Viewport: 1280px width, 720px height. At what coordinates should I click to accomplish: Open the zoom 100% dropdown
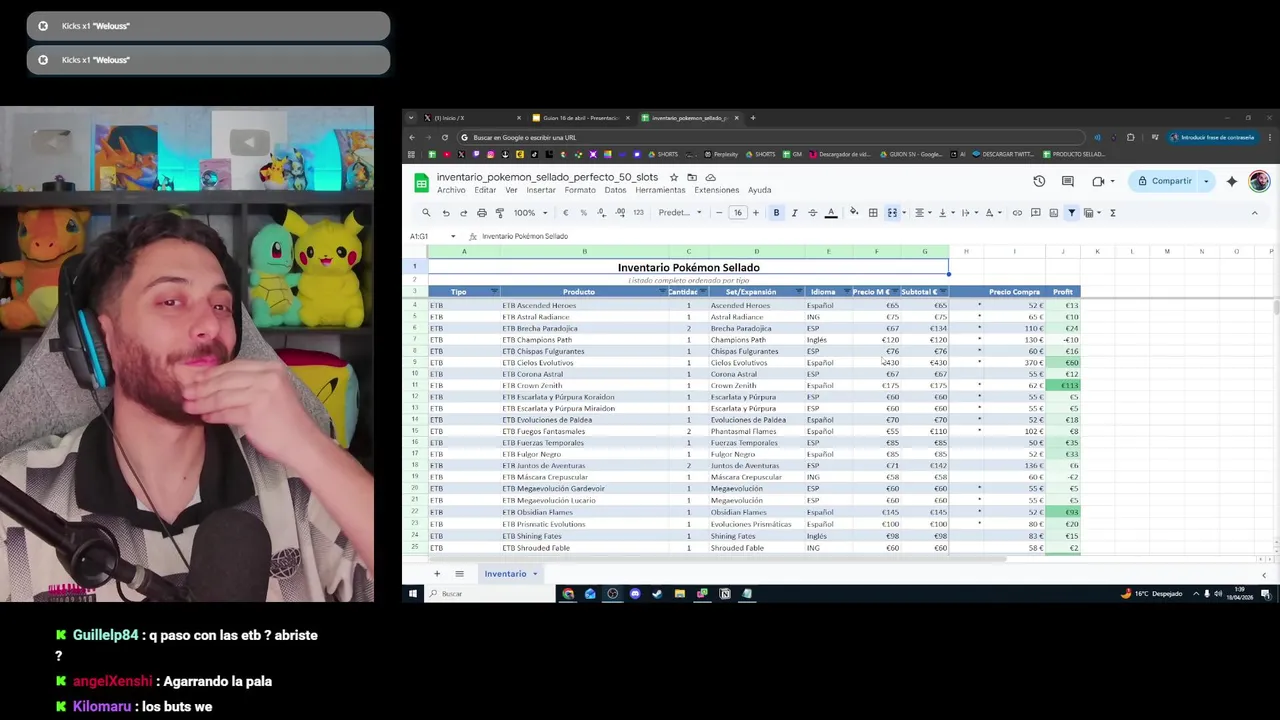(x=530, y=213)
